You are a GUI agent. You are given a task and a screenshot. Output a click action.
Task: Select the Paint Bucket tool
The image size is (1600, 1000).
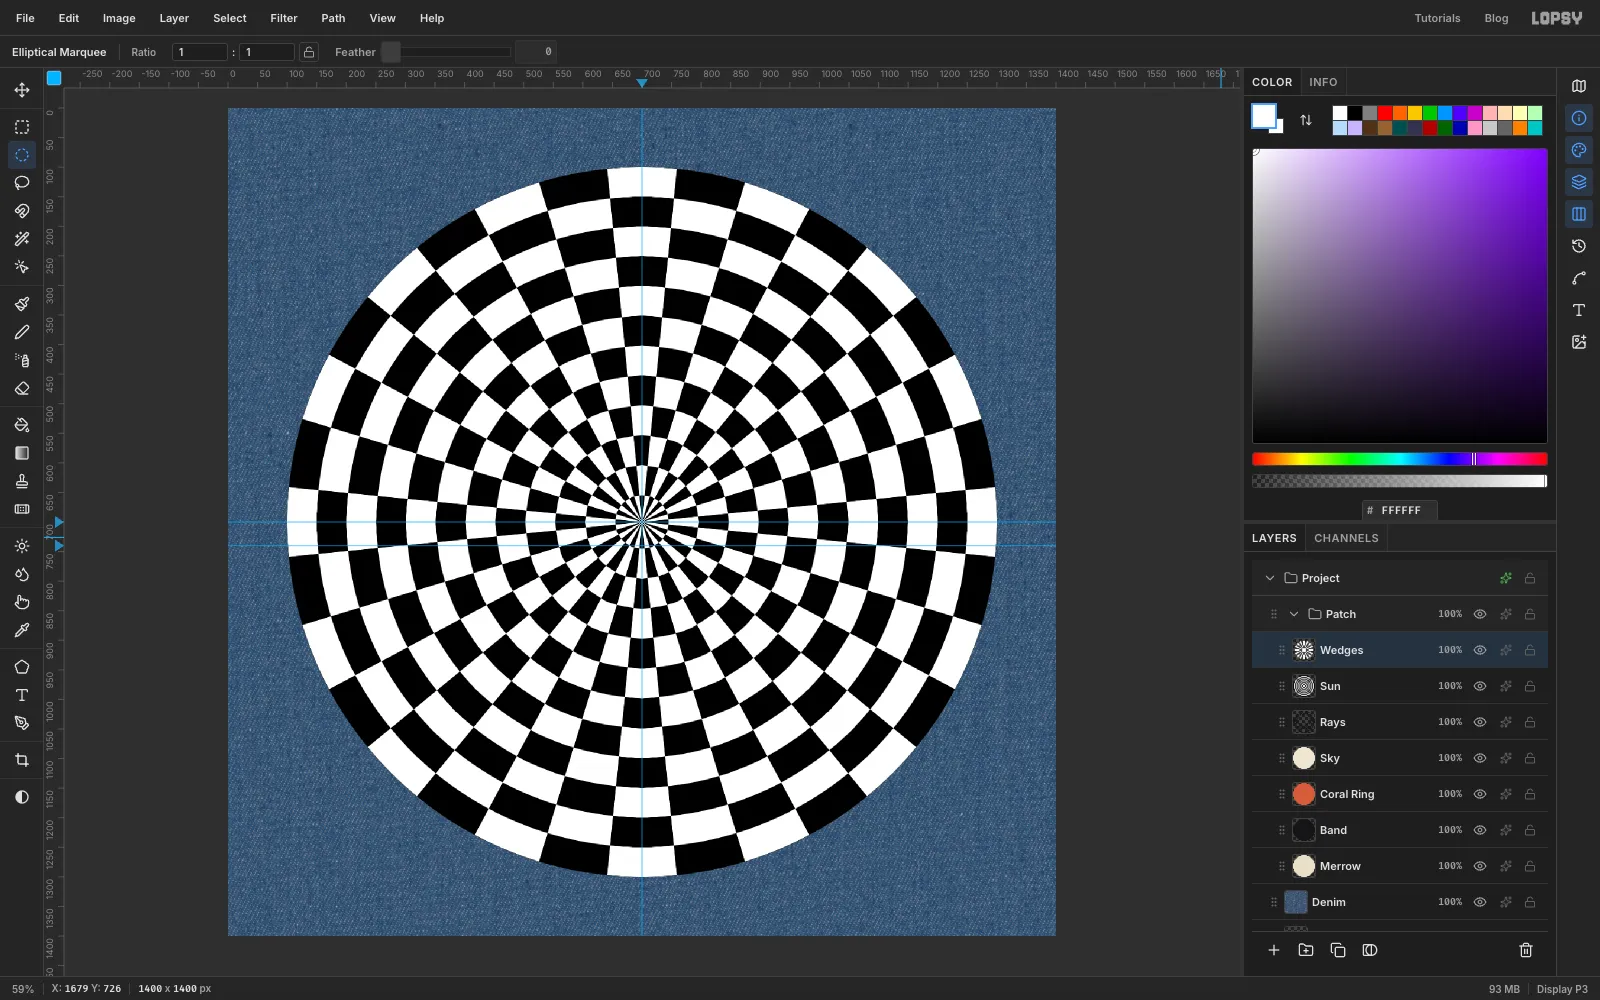coord(22,425)
